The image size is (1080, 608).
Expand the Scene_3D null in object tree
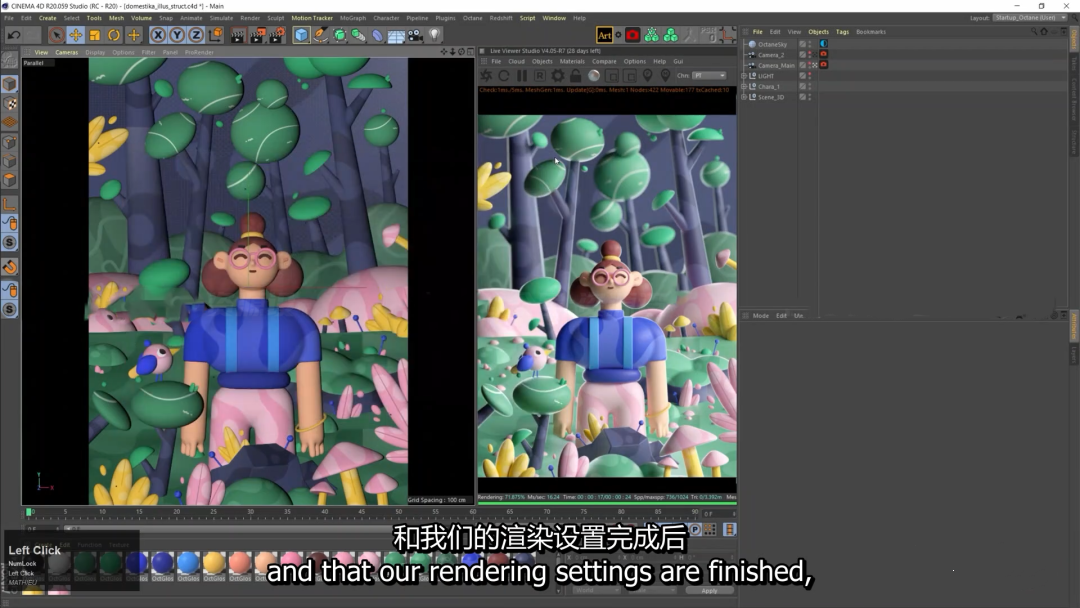[744, 97]
